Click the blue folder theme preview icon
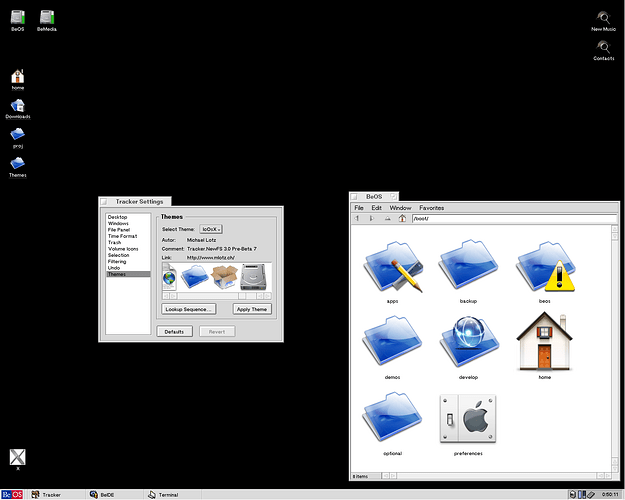Viewport: 625px width, 500px height. click(x=195, y=277)
